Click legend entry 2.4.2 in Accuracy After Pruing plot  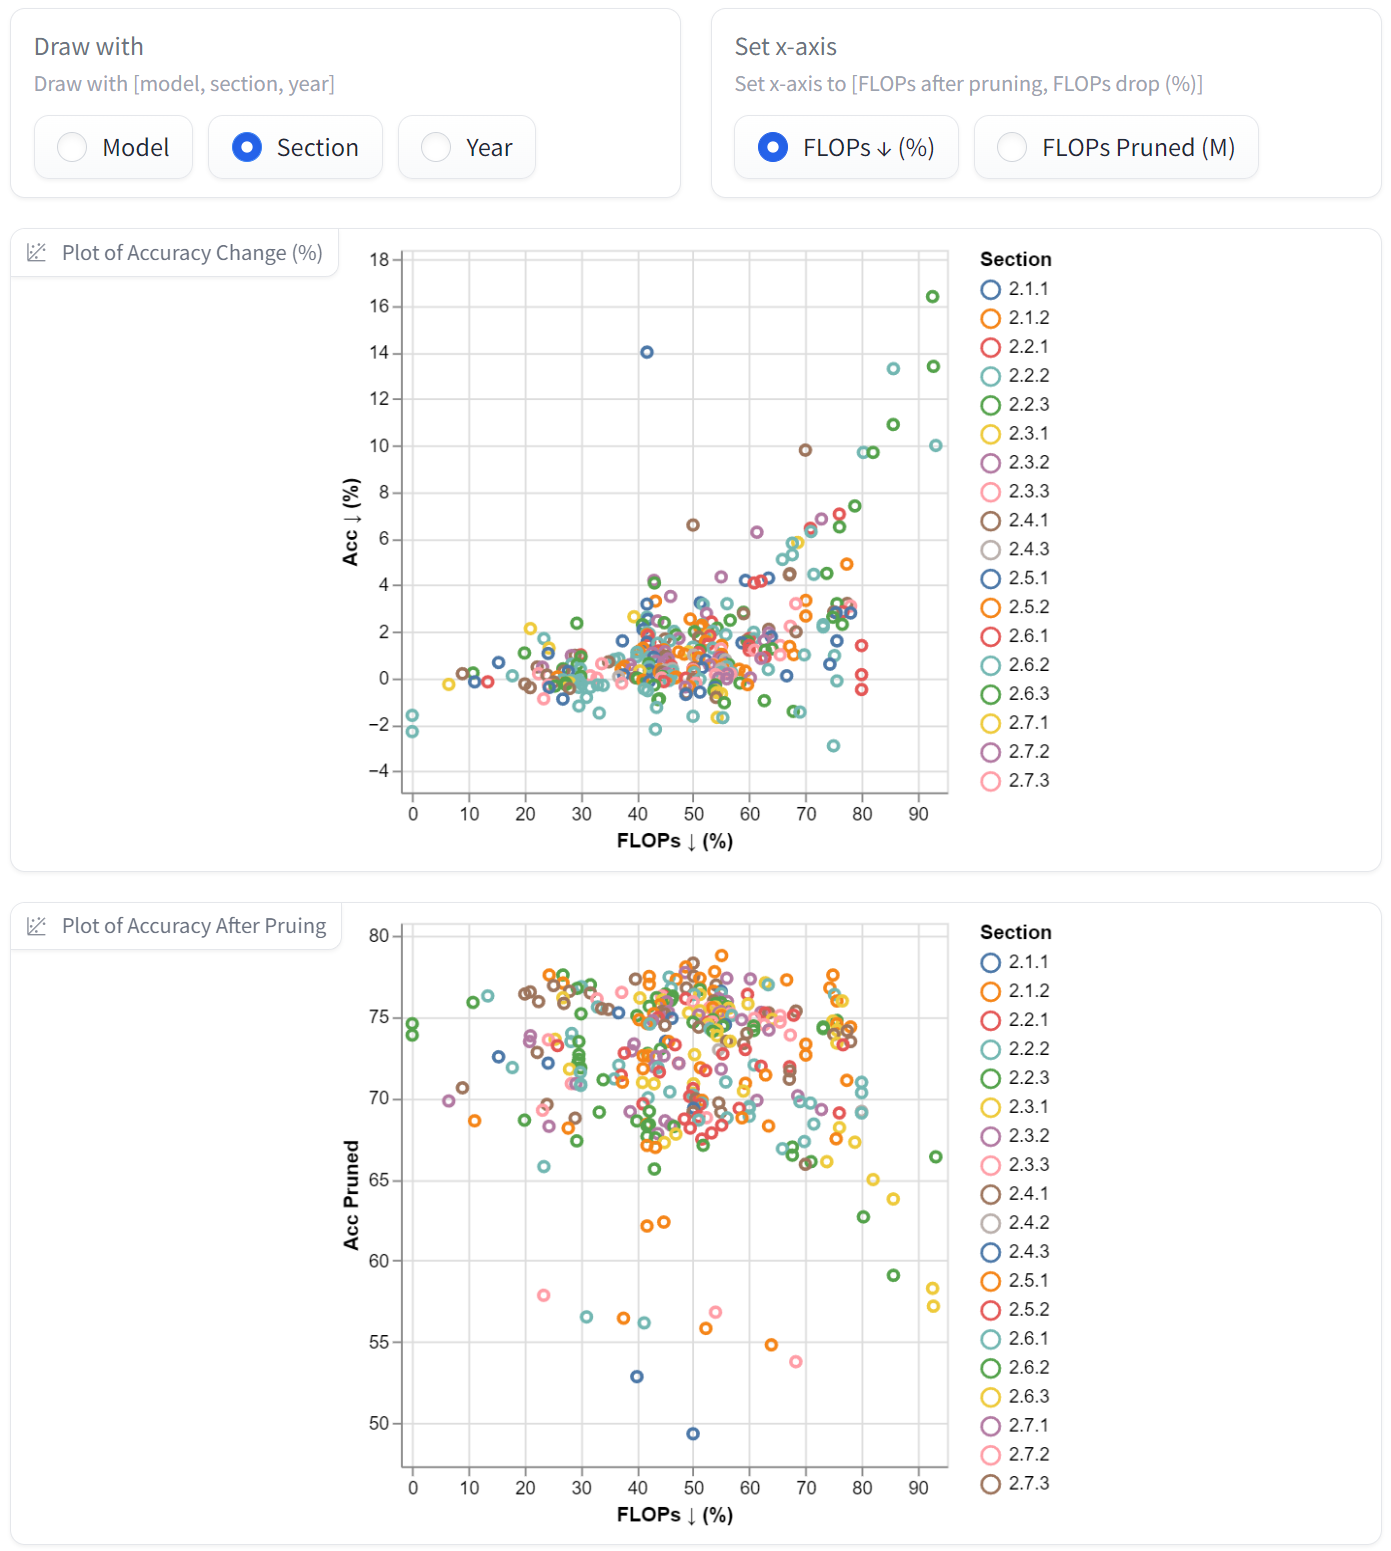(x=1015, y=1224)
